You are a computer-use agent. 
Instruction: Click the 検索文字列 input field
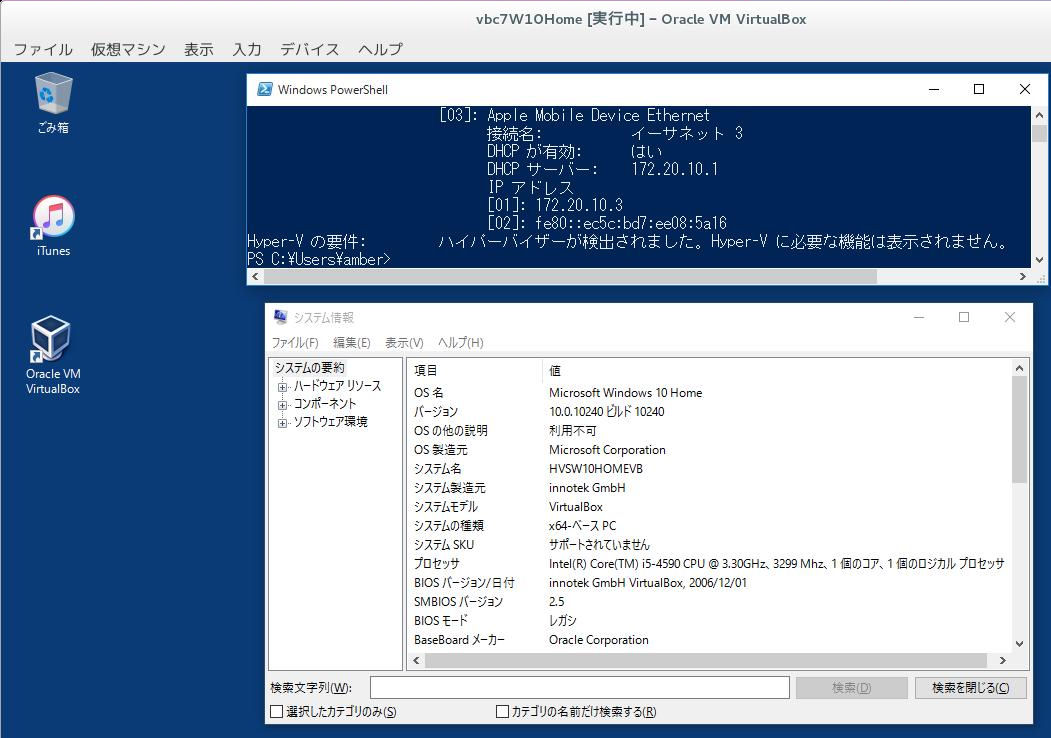(x=580, y=688)
